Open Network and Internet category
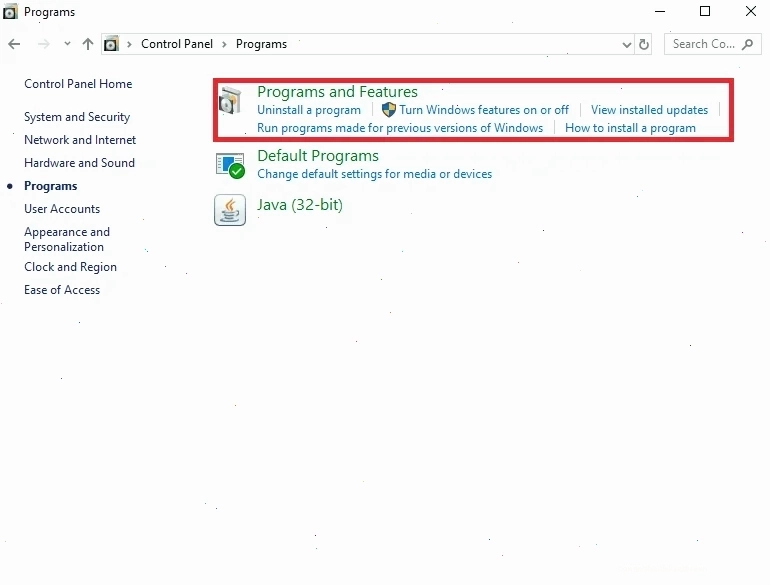The image size is (770, 585). click(80, 140)
